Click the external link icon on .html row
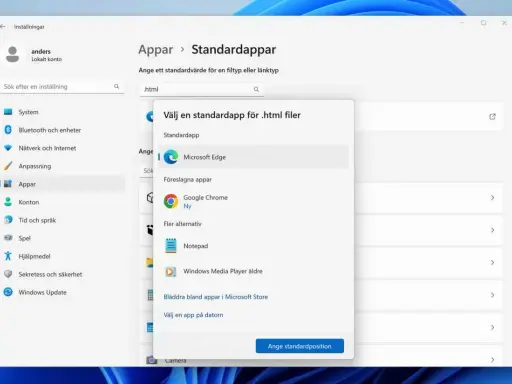The image size is (512, 384). (x=492, y=117)
